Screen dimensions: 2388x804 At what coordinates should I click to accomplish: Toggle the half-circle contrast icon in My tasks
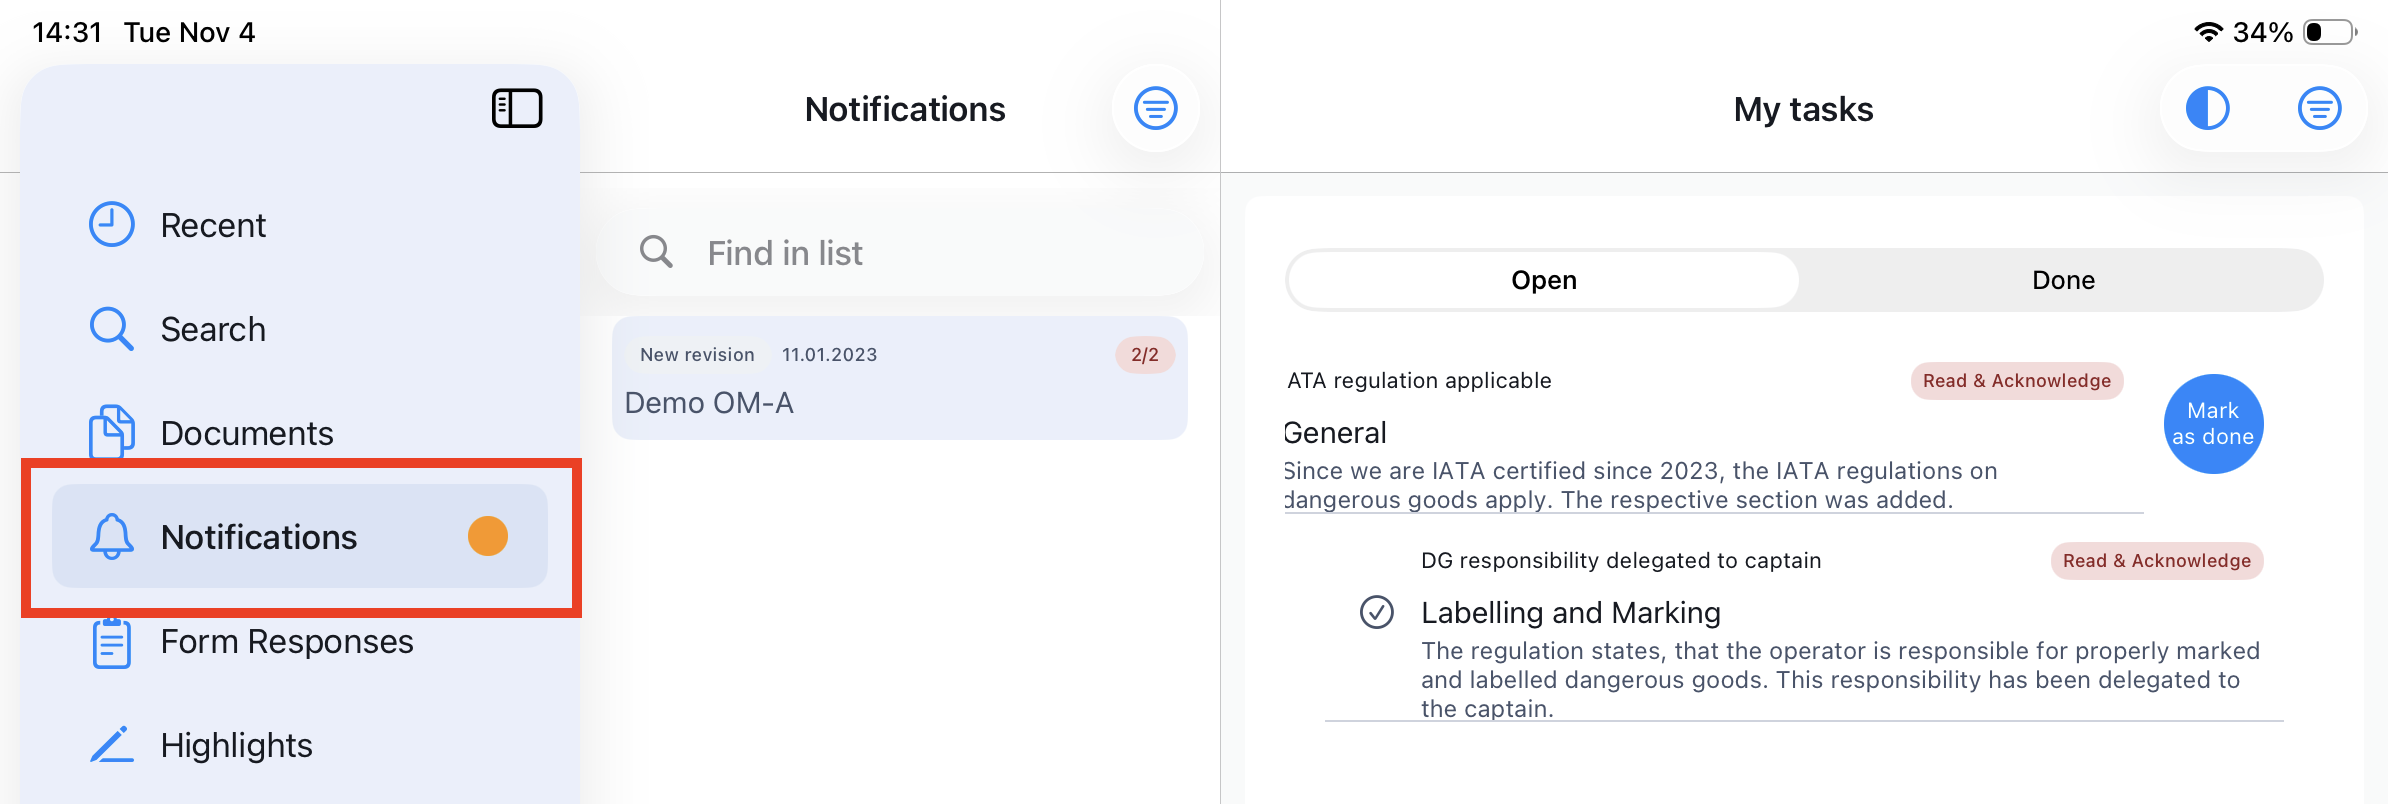click(x=2207, y=108)
